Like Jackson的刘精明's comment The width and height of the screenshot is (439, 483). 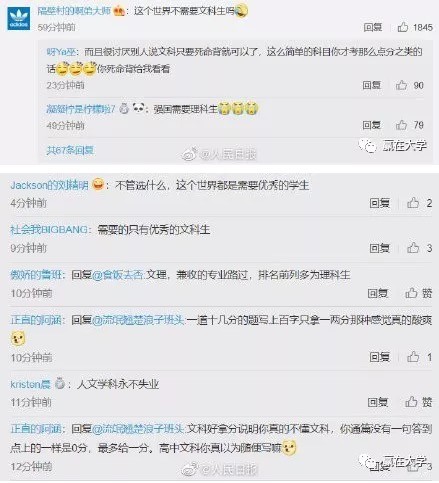point(413,203)
